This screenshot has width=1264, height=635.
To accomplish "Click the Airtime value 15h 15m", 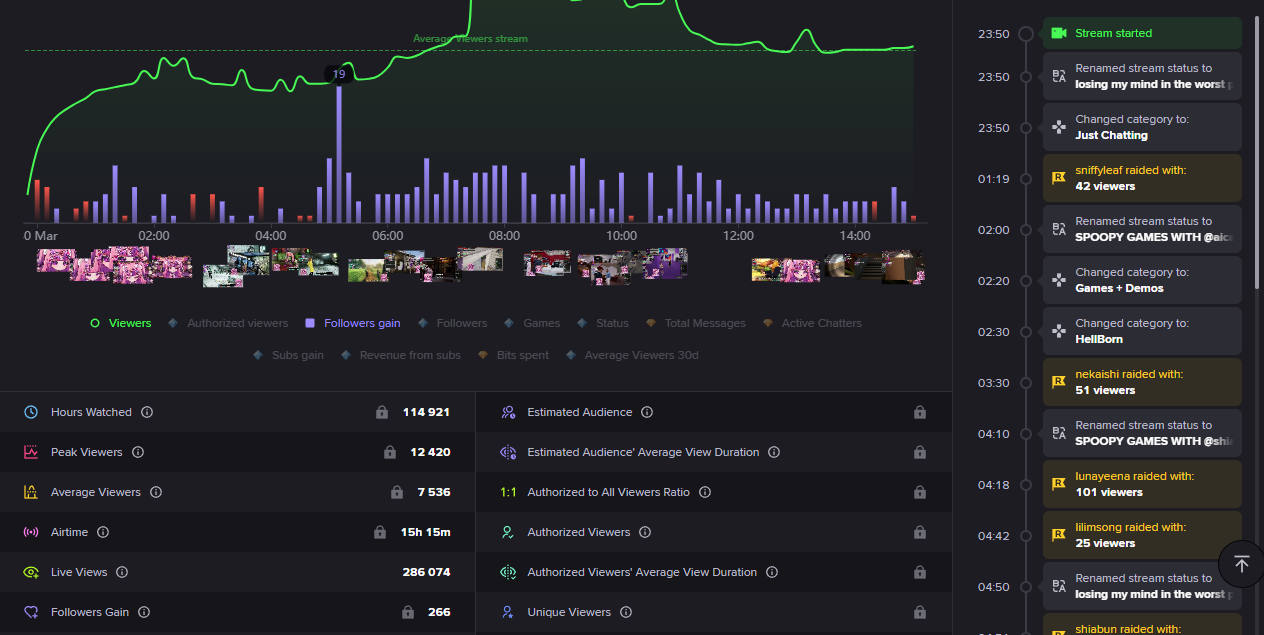I will coord(425,532).
